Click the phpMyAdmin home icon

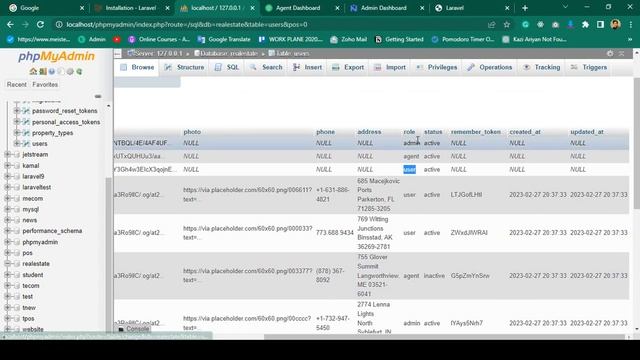pyautogui.click(x=33, y=71)
